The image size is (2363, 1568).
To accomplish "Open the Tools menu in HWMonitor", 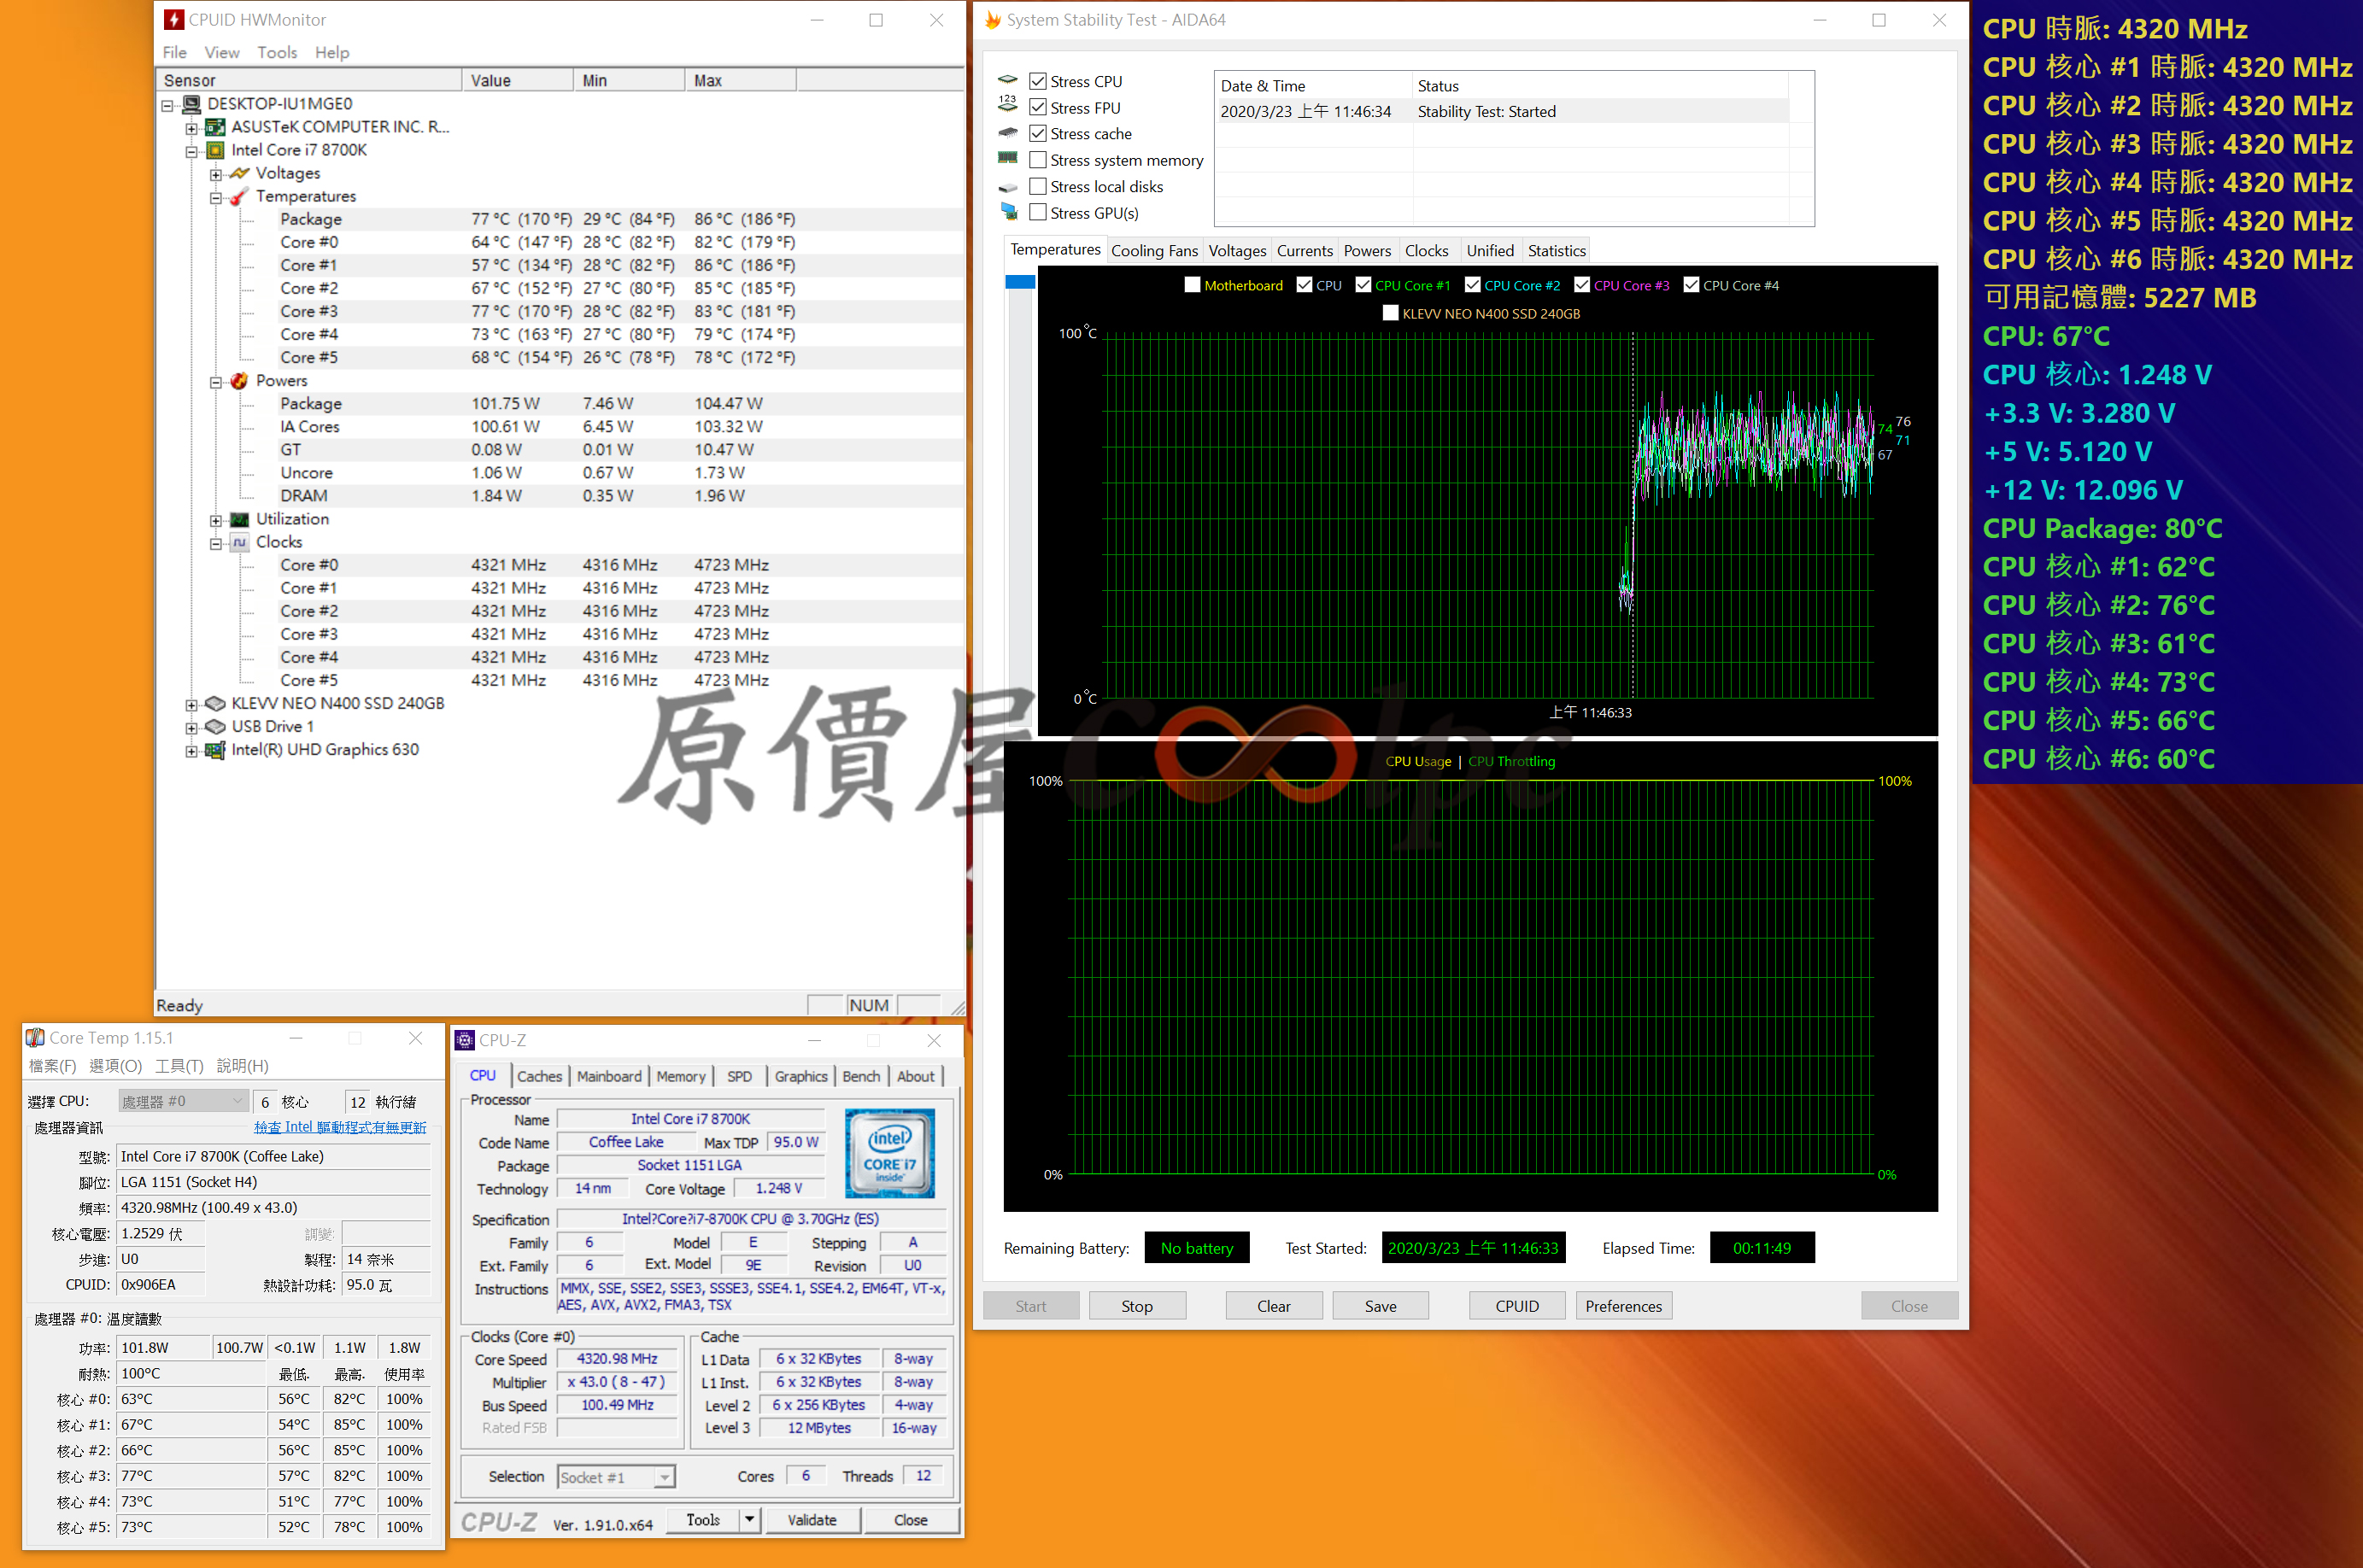I will pos(277,52).
